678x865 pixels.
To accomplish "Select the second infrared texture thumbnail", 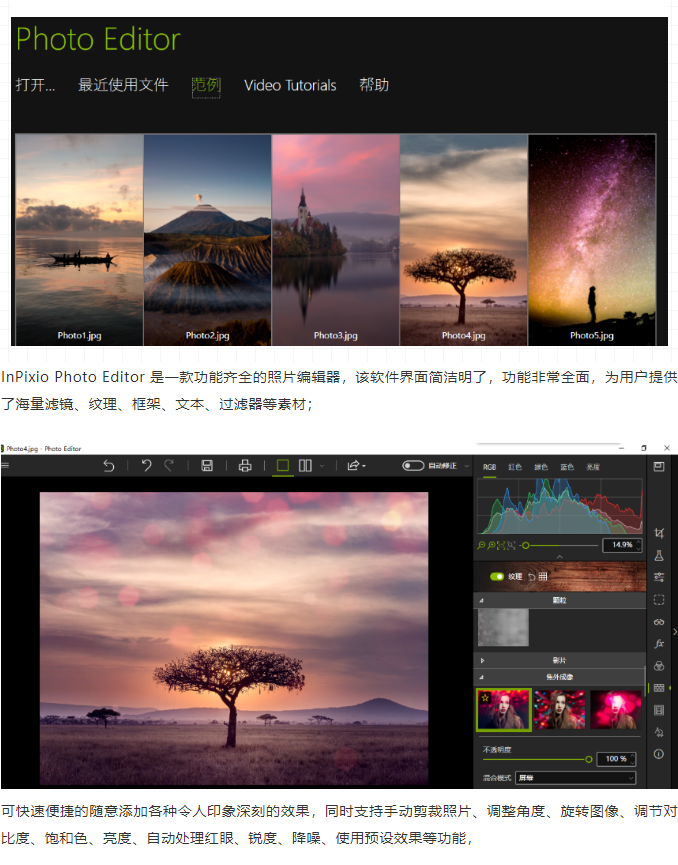I will coord(559,710).
